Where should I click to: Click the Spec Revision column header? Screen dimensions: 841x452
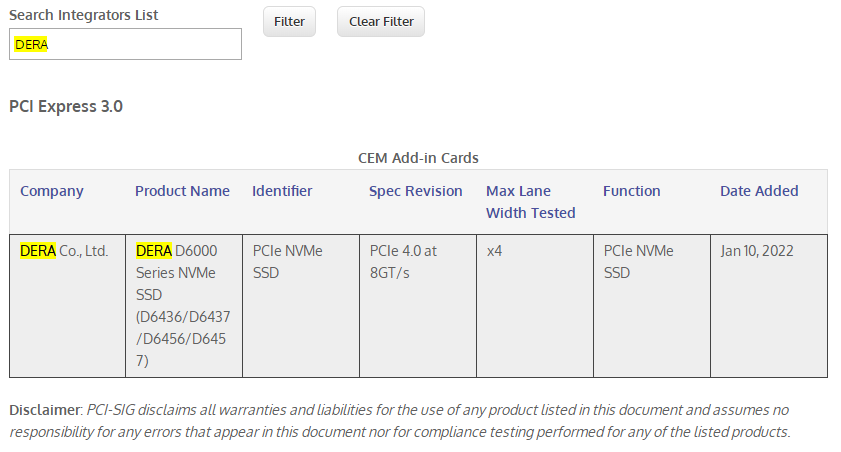(x=415, y=191)
